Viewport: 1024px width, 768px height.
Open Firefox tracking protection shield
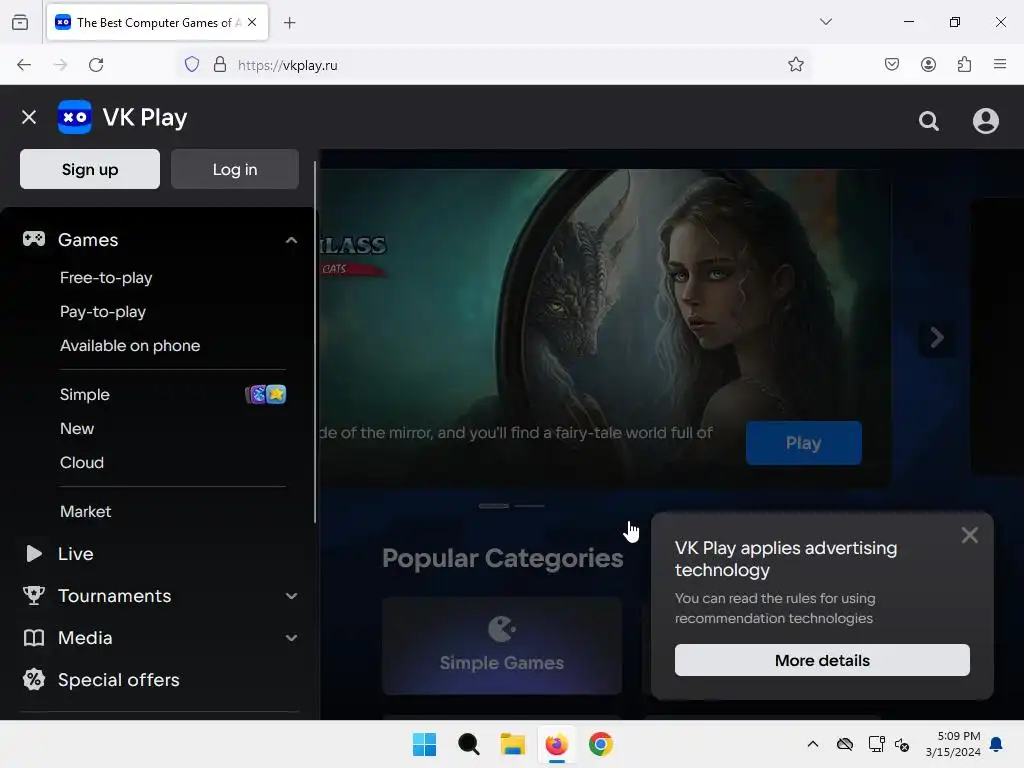(191, 65)
